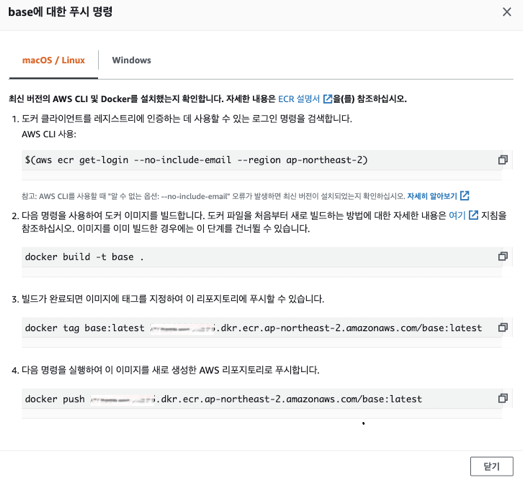Click the aws ecr get-login command text

tap(196, 160)
